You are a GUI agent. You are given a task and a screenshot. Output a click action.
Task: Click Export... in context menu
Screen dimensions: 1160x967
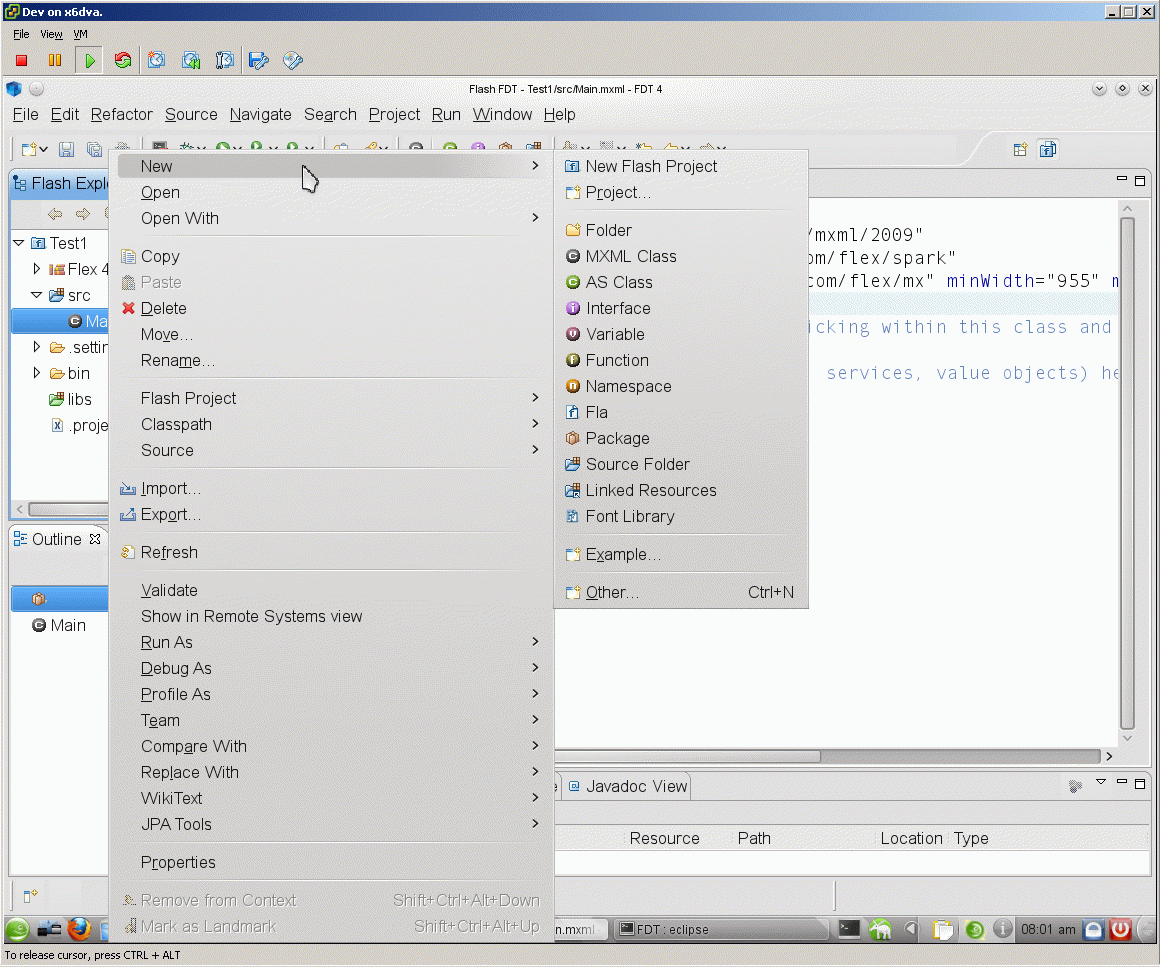[331, 514]
